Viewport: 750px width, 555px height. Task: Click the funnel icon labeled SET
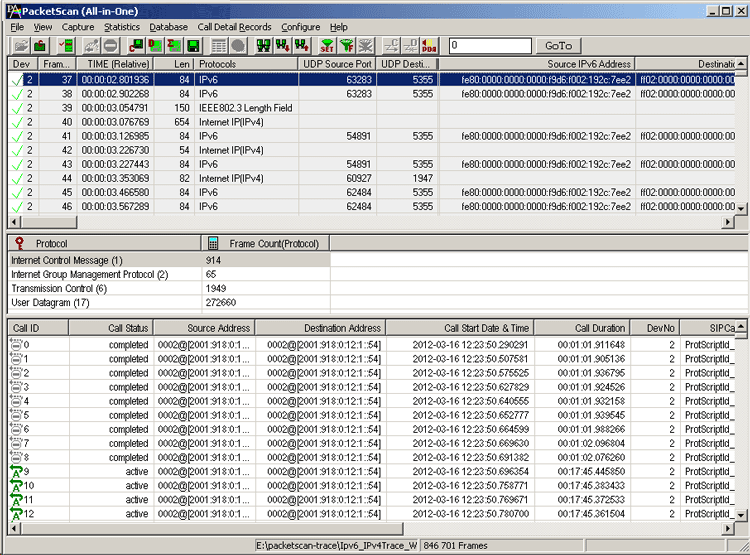coord(328,46)
